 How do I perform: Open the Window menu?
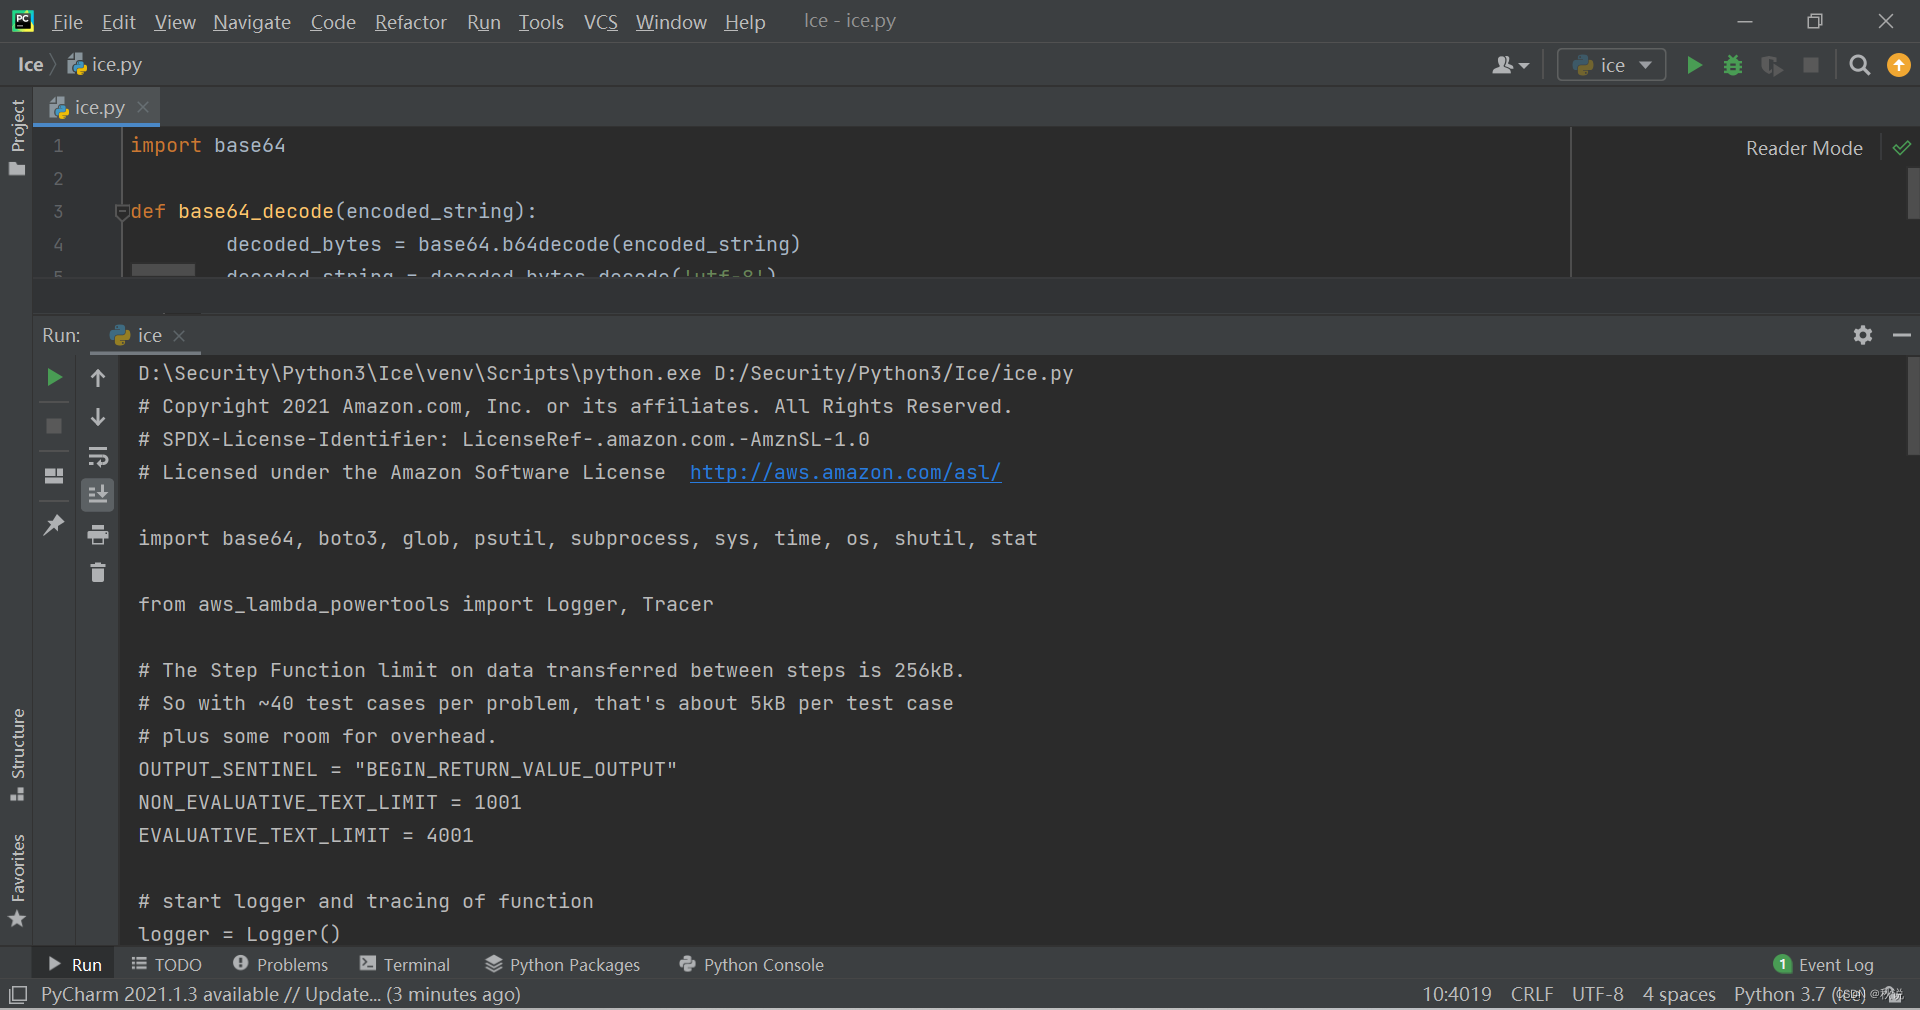(x=671, y=22)
